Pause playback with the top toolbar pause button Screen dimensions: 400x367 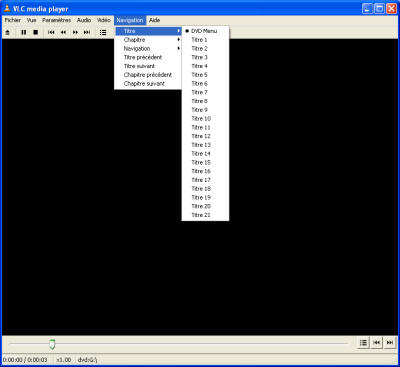coord(24,32)
